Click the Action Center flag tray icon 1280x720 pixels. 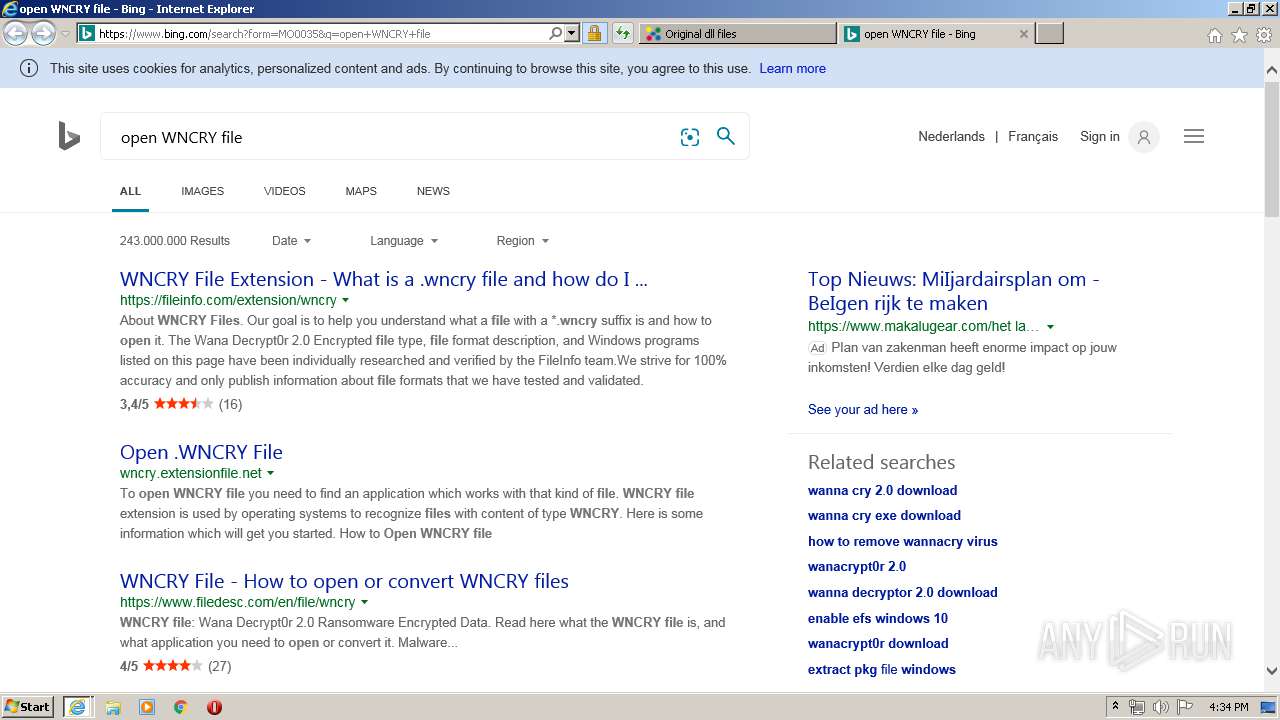(x=1184, y=707)
